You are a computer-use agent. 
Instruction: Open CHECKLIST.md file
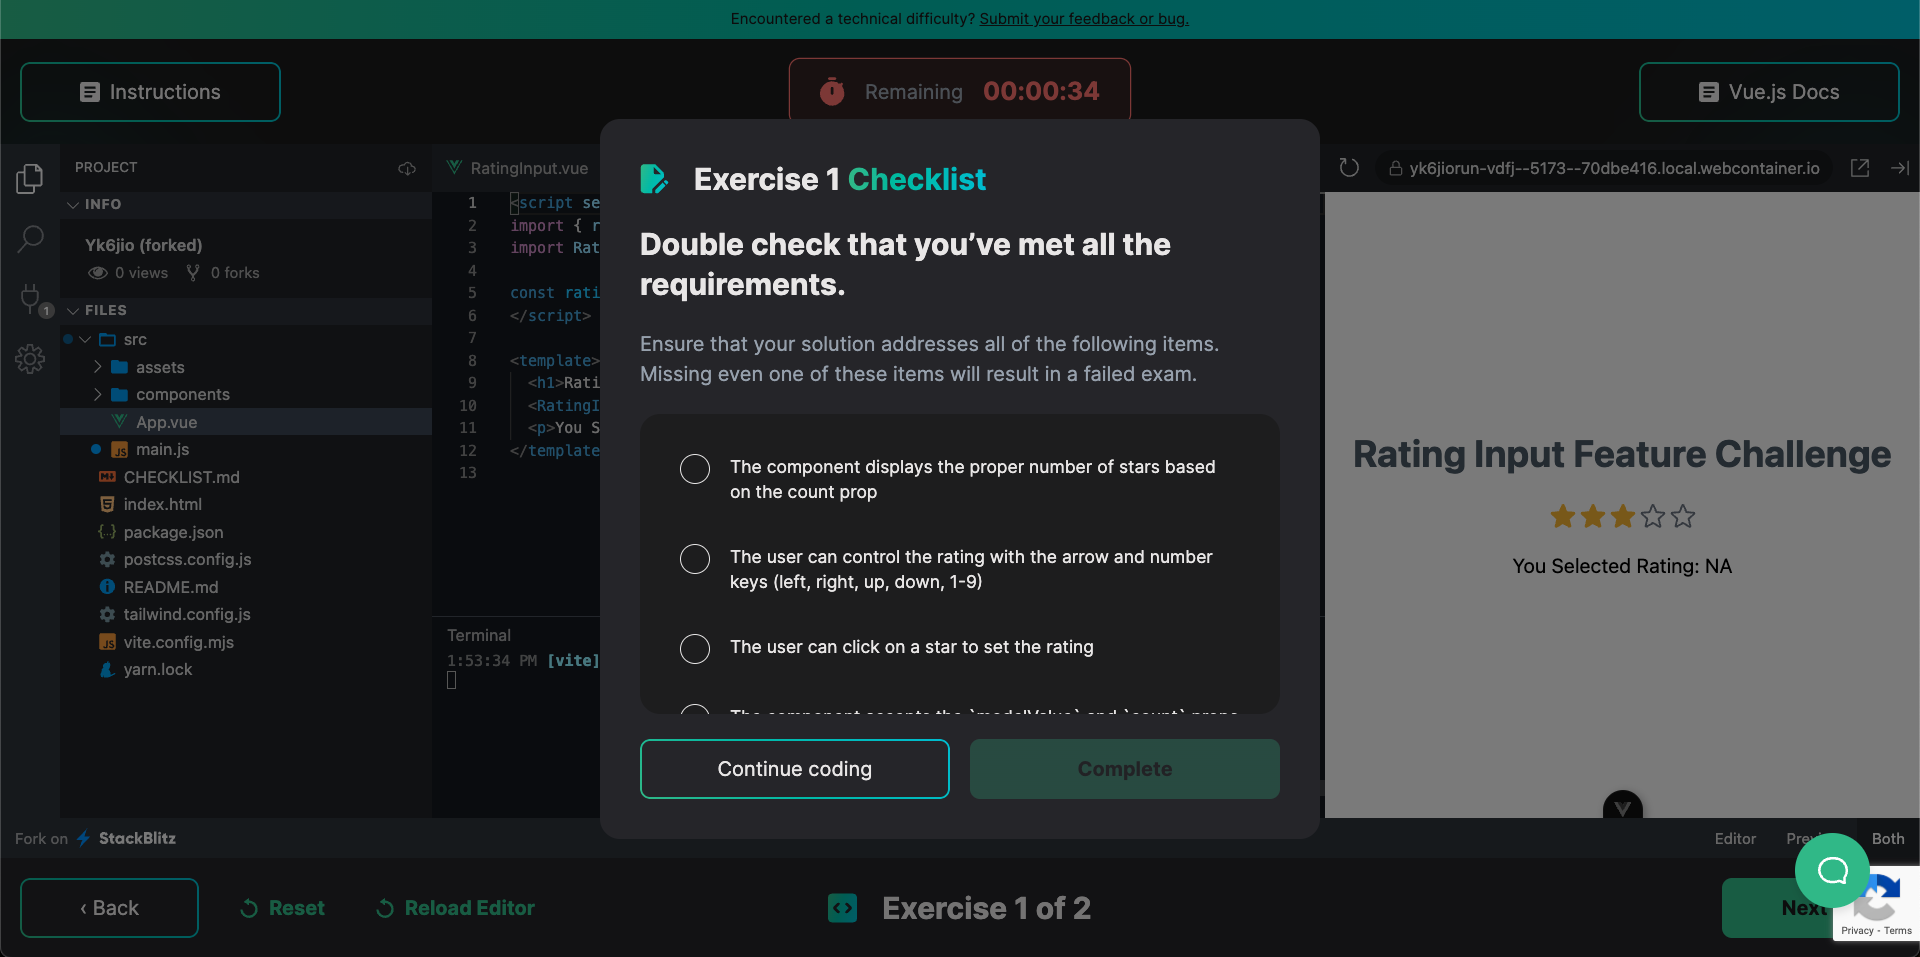coord(246,477)
